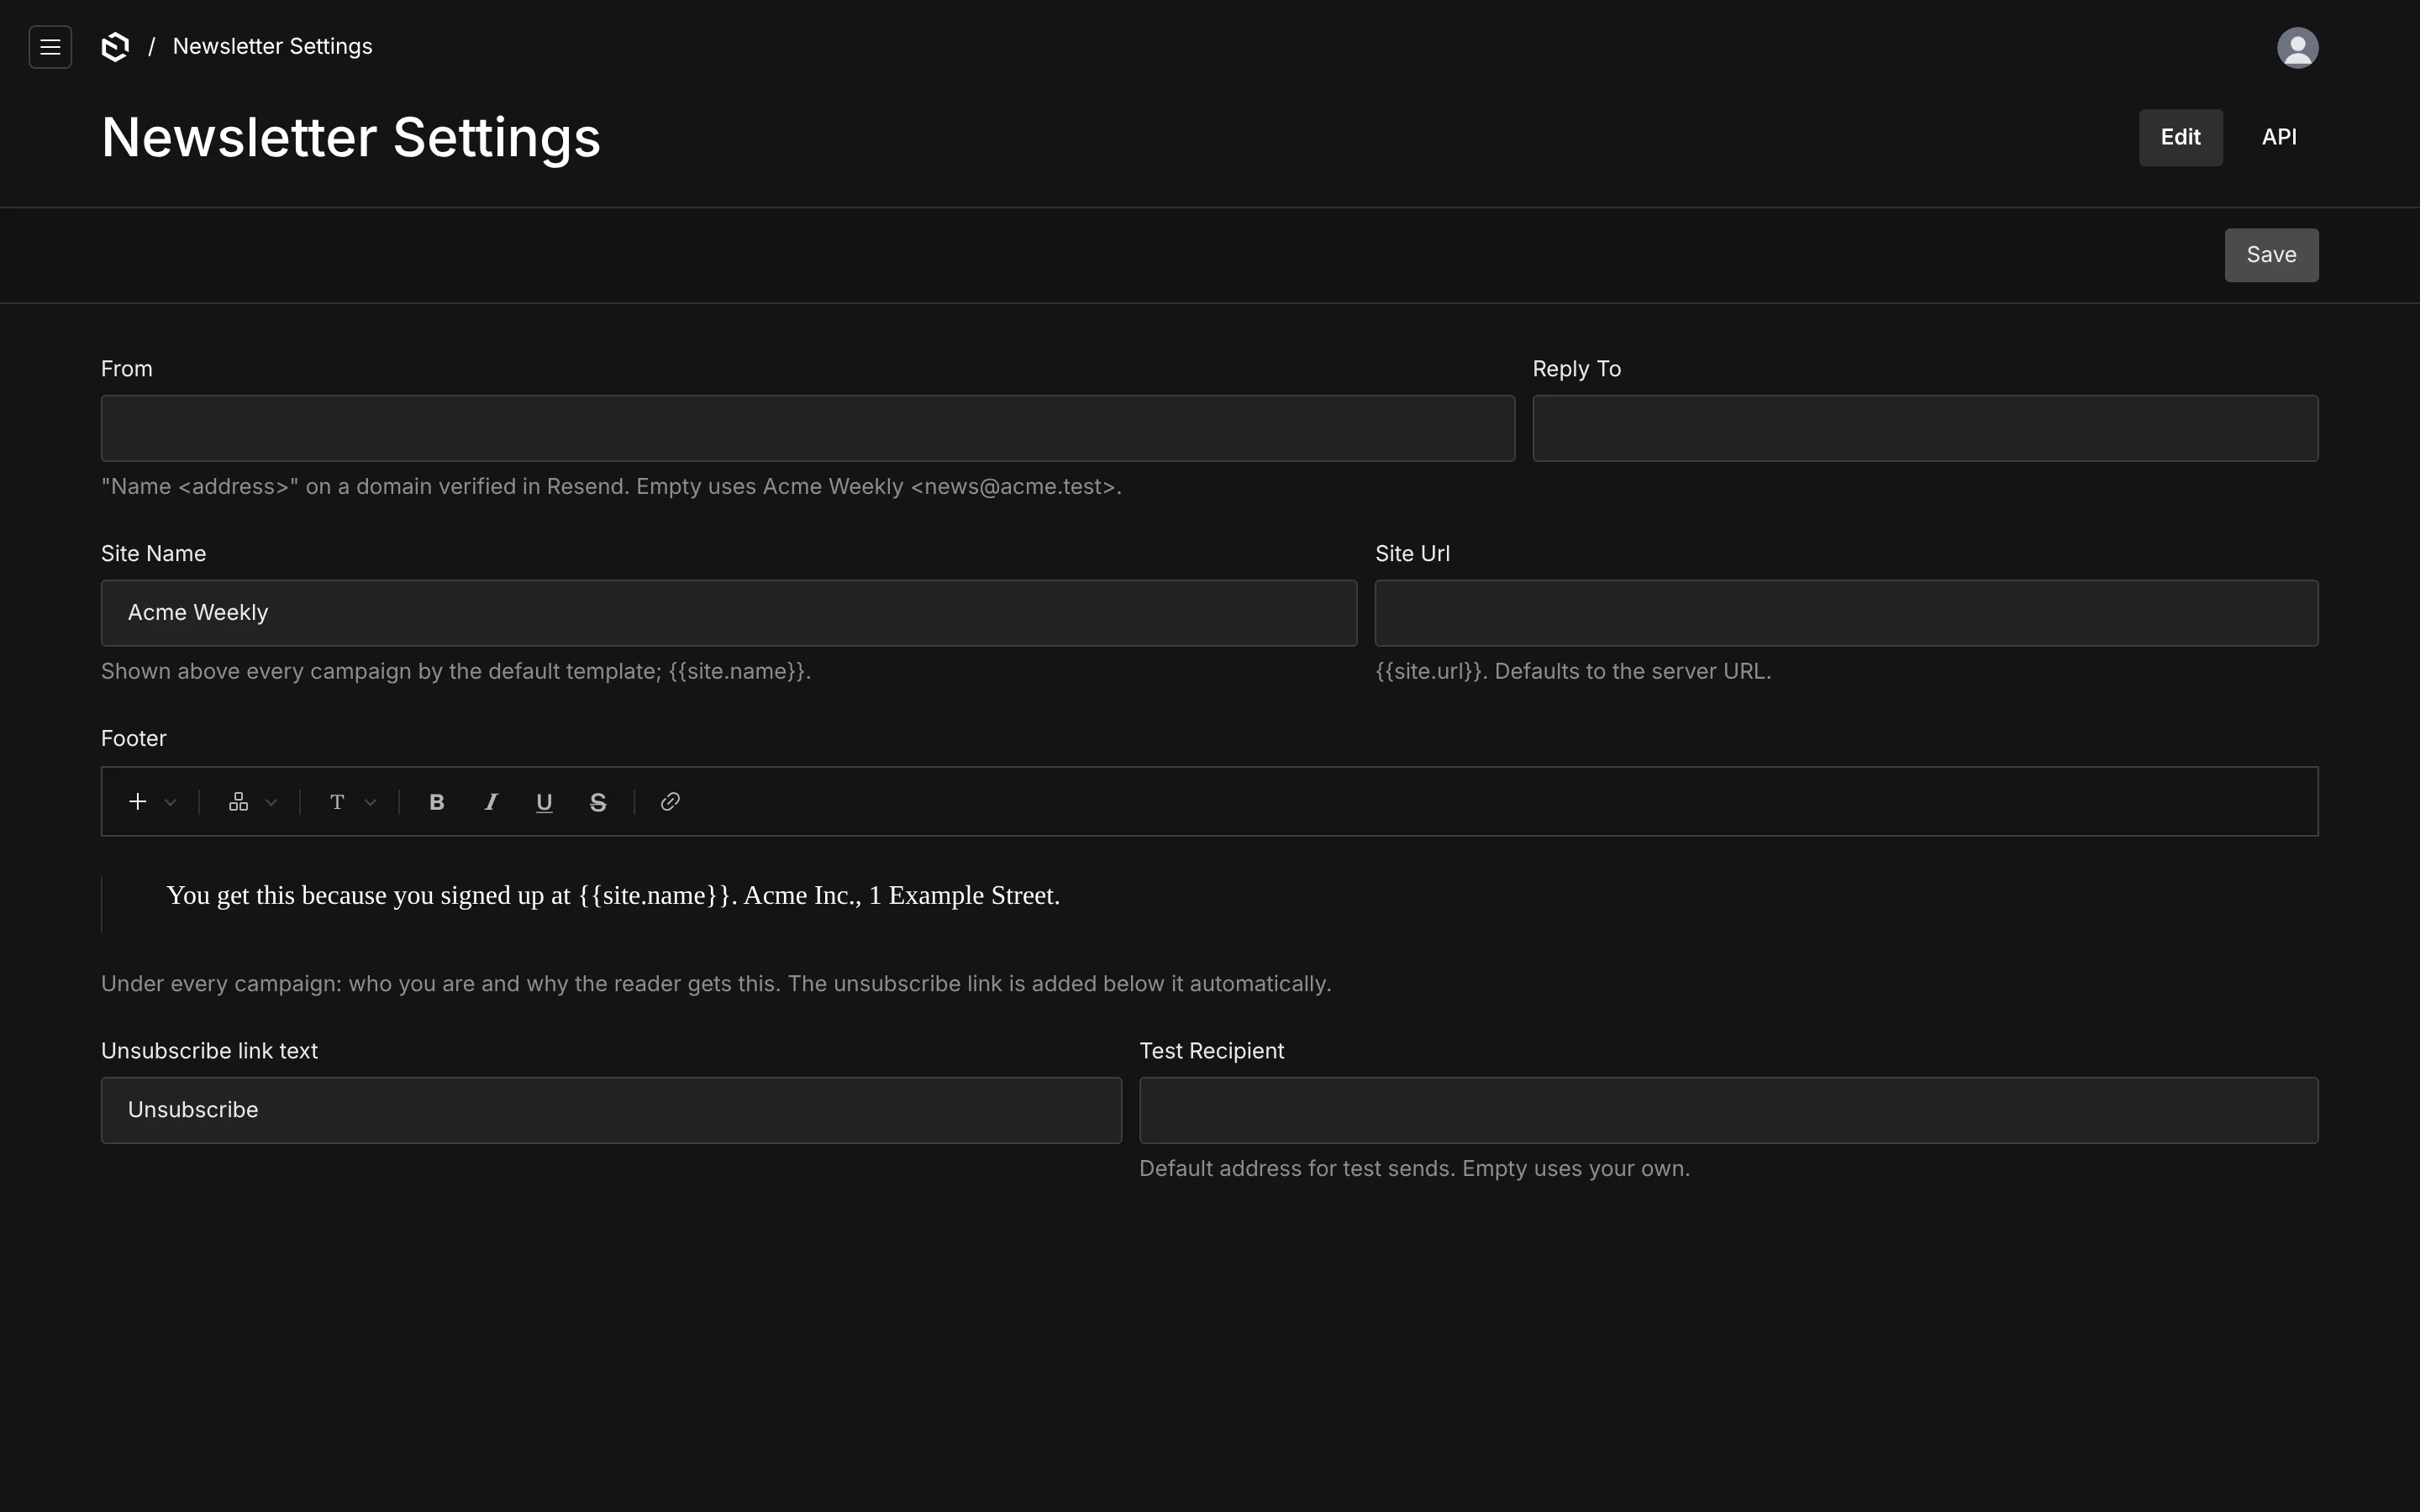
Task: Expand the insert dropdown chevron
Action: (171, 802)
